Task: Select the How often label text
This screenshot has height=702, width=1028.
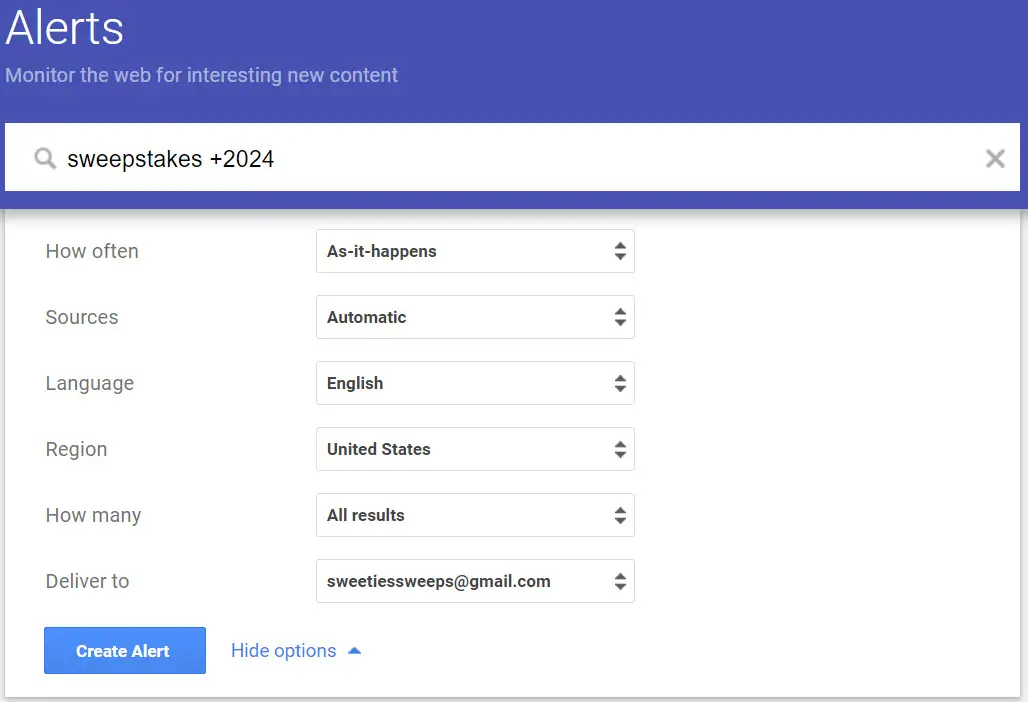Action: point(91,251)
